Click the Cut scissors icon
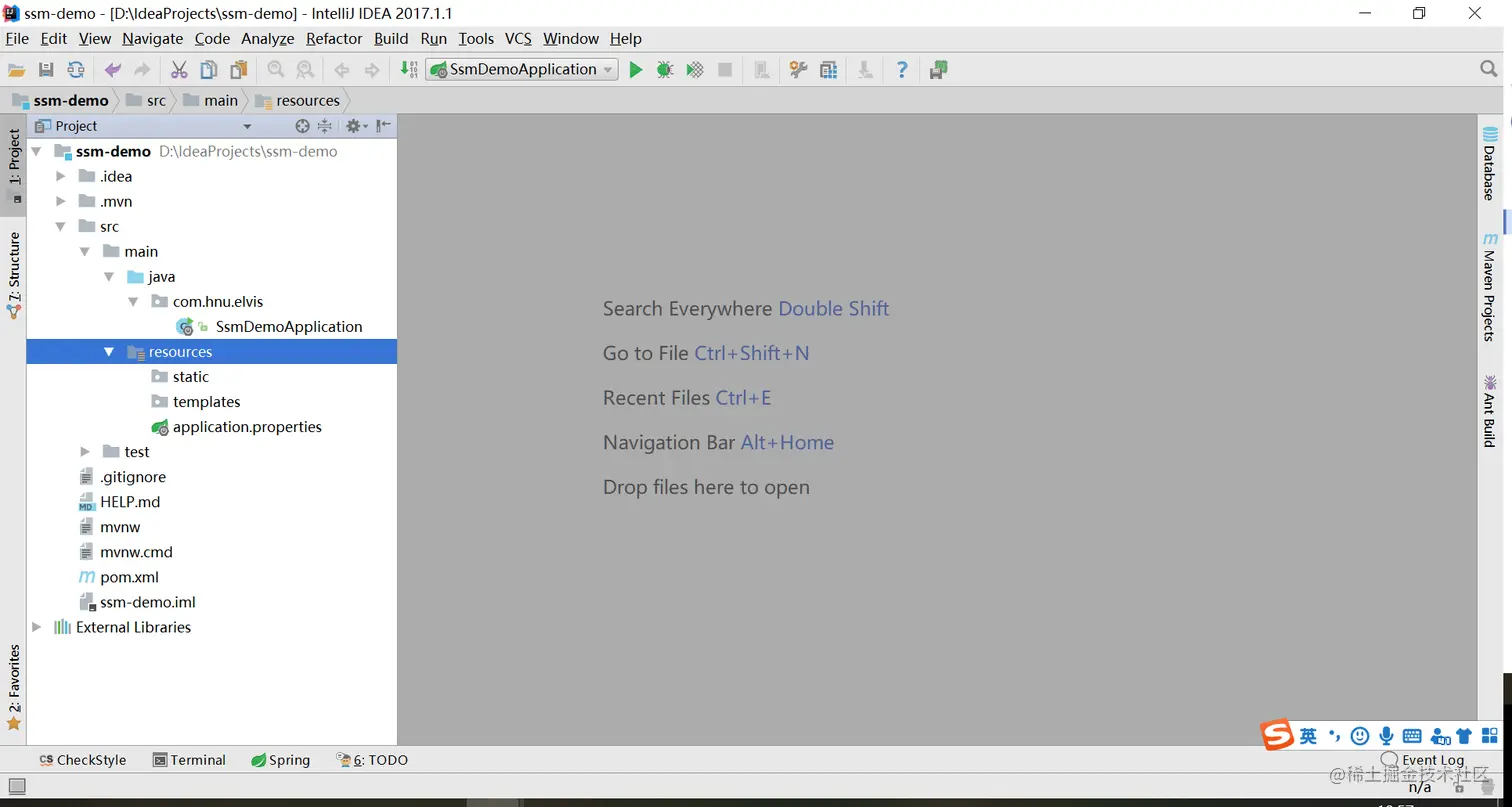 [x=179, y=70]
